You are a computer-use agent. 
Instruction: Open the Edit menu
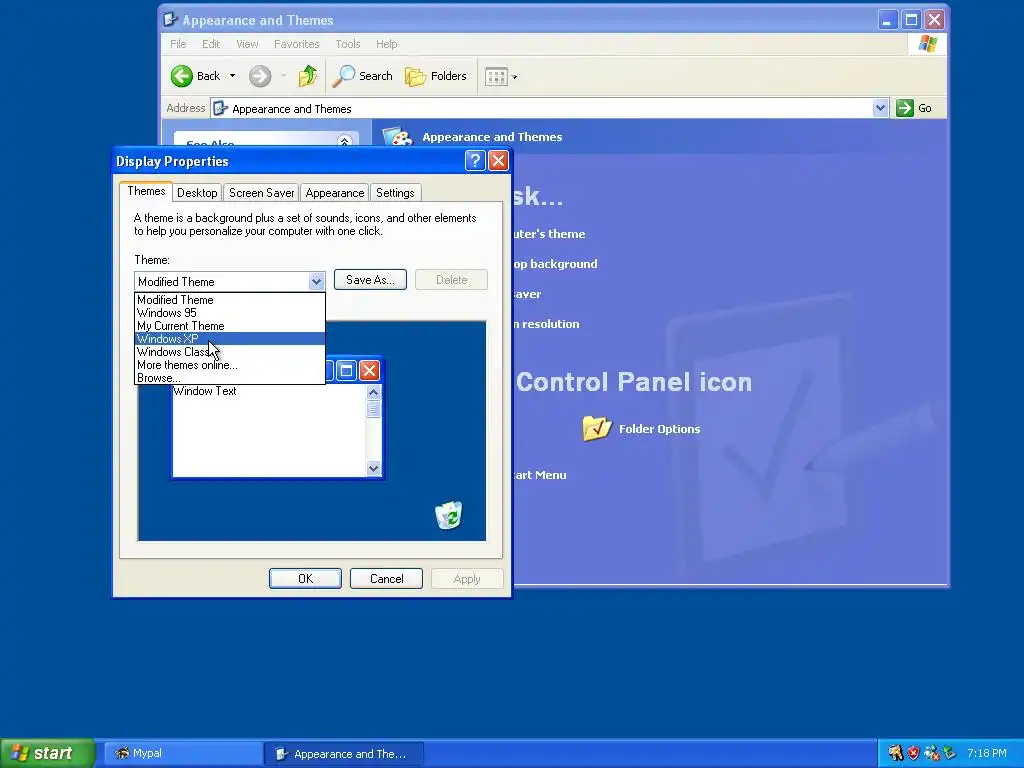click(211, 44)
